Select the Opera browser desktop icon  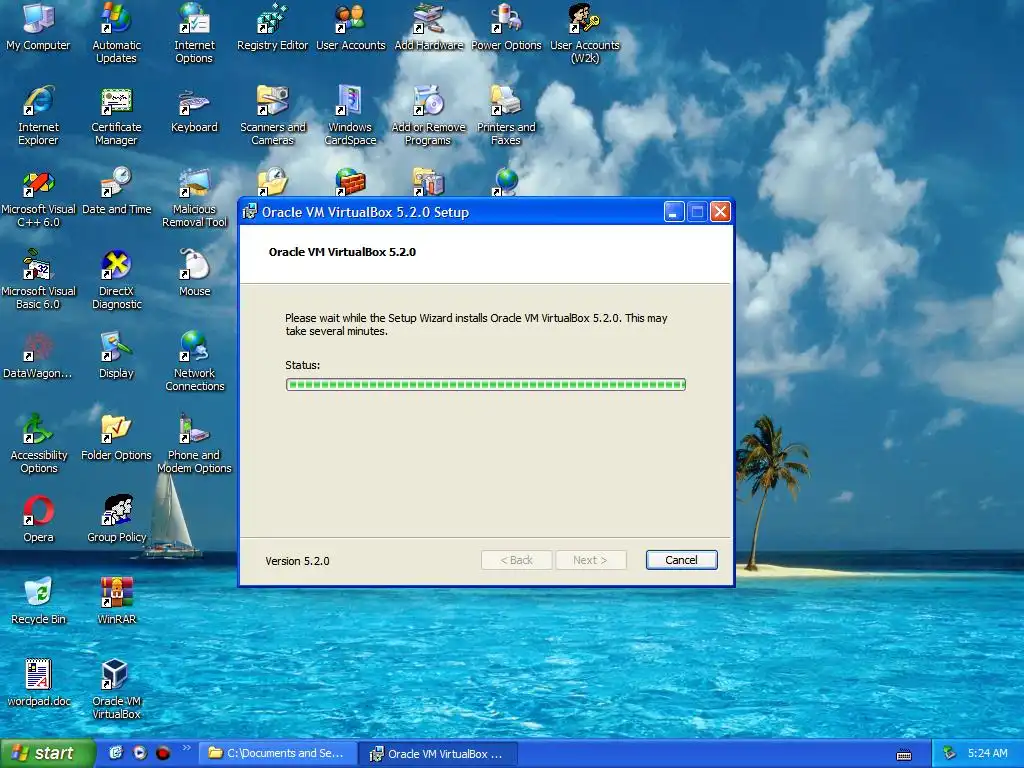coord(38,519)
